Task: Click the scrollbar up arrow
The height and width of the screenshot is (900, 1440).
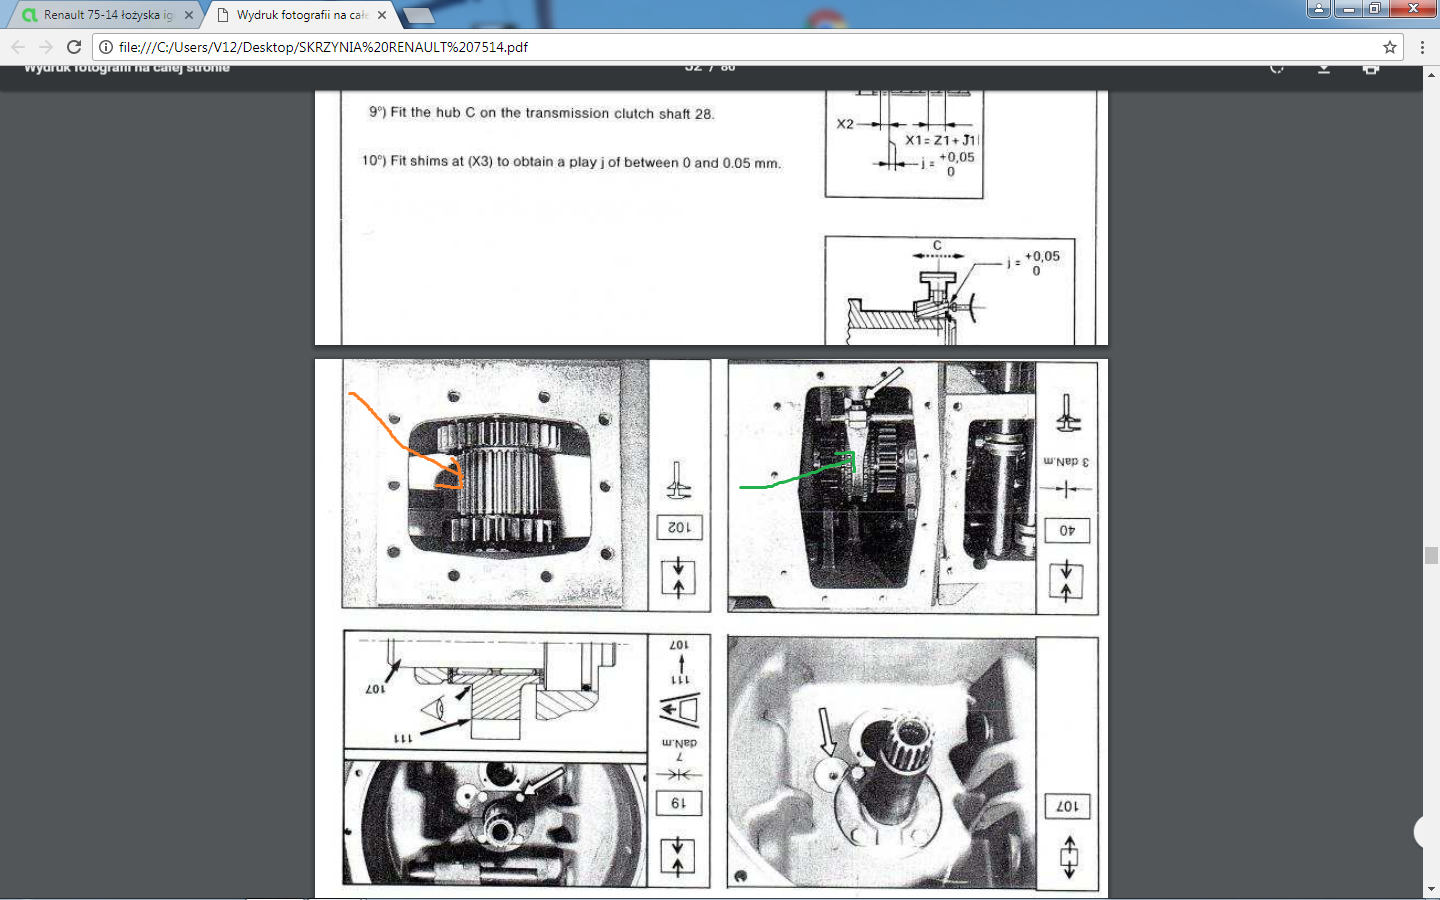Action: (x=1431, y=74)
